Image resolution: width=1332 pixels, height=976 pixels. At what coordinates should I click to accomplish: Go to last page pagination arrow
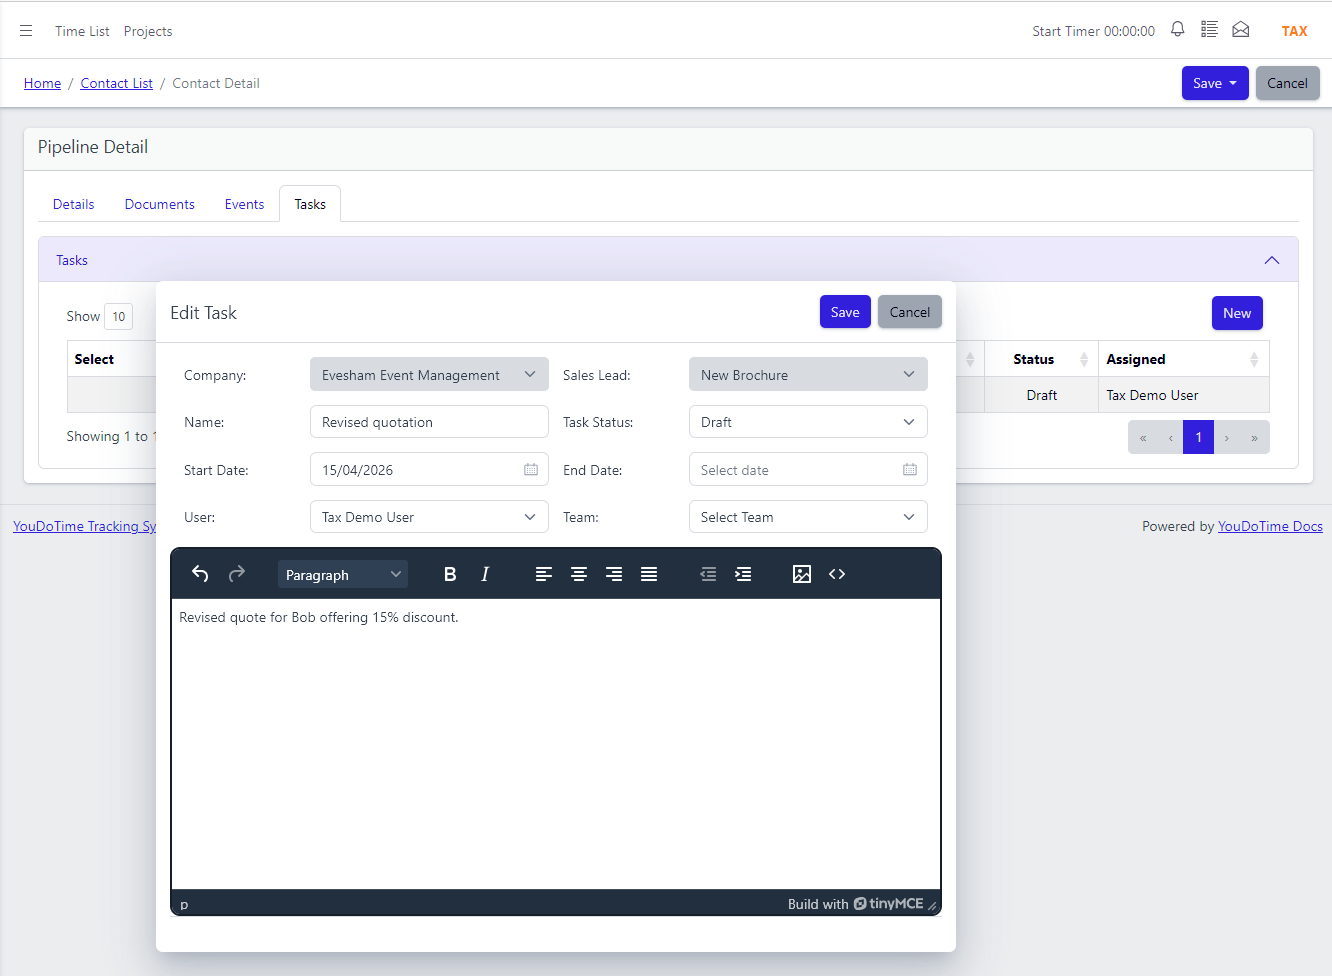tap(1254, 437)
